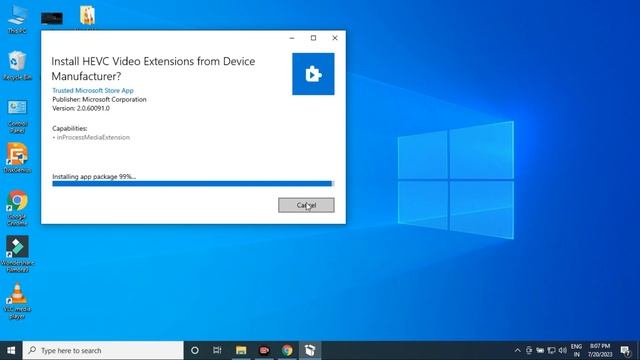Screen dimensions: 640x360
Task: Open File Explorer from the taskbar
Action: pos(241,350)
